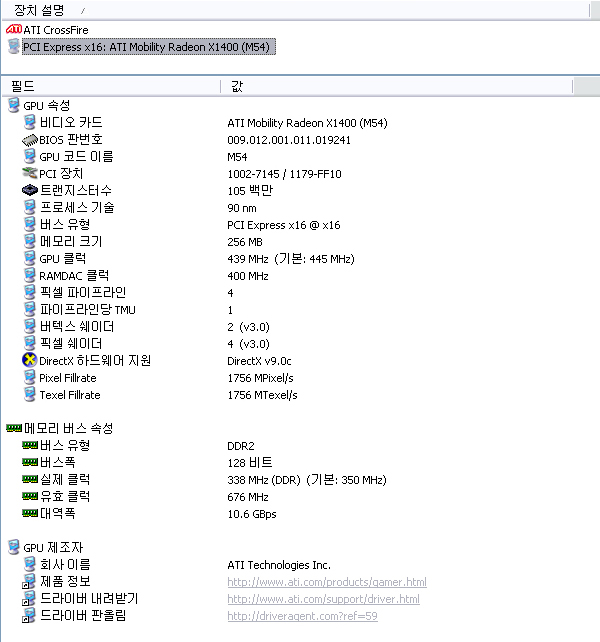Click the icon beside 프로세스 기술
The image size is (600, 642).
point(29,207)
